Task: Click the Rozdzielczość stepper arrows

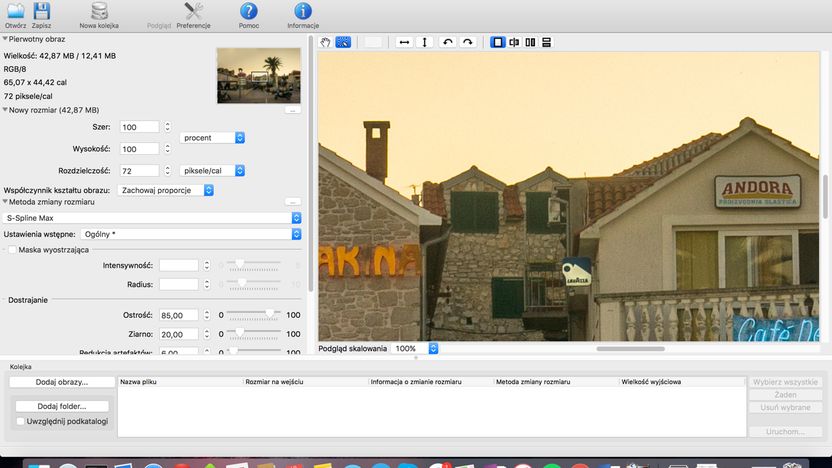Action: 167,171
